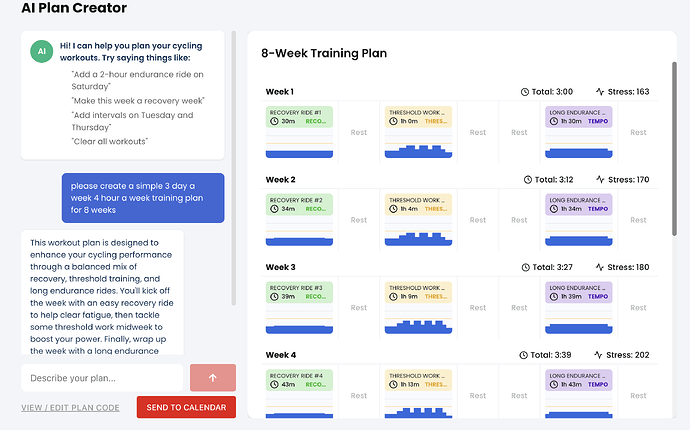Screen dimensions: 690x430
Task: Click the clock icon on Recovery Ride #1
Action: coord(274,121)
